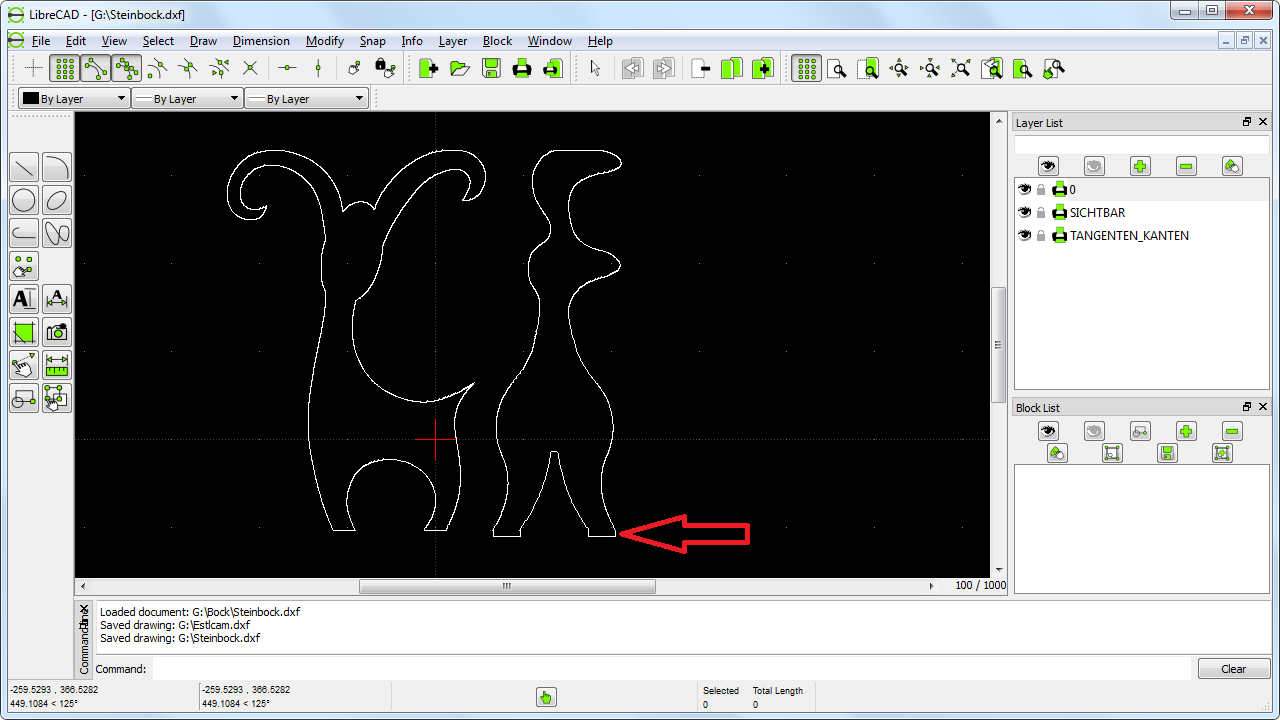
Task: Click the Zoom Previous View icon
Action: 992,68
